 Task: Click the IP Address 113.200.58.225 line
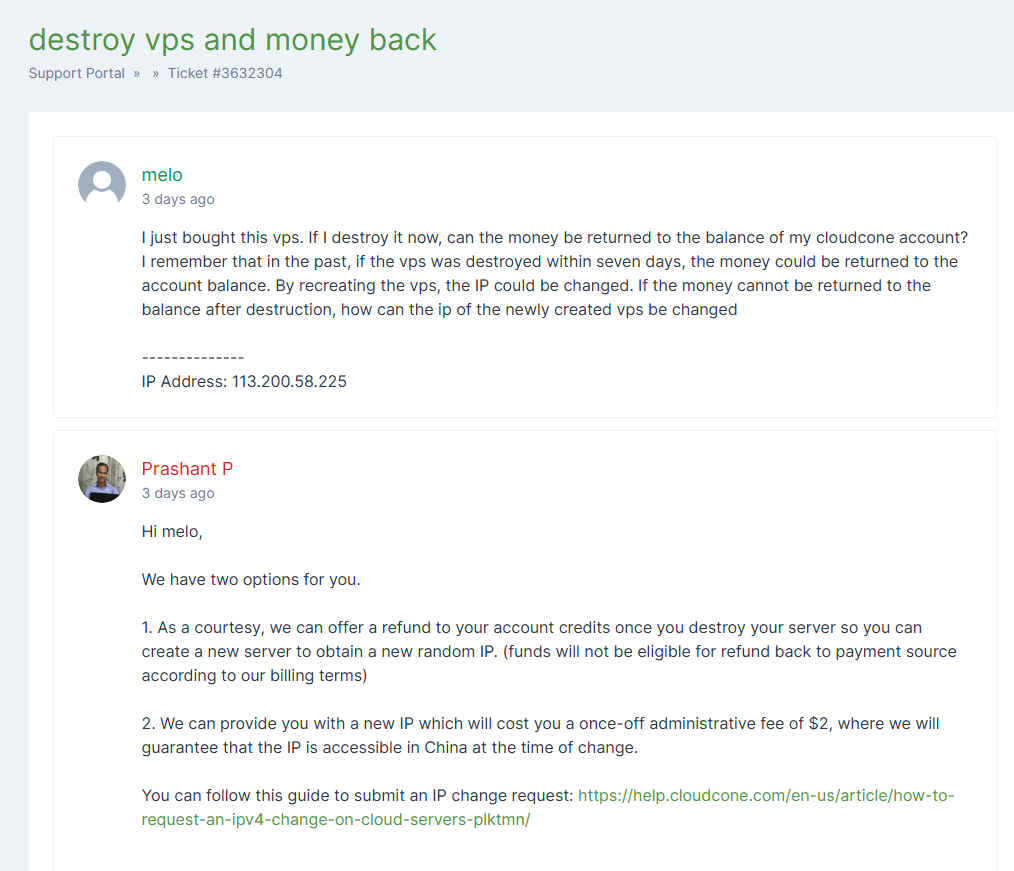coord(244,381)
